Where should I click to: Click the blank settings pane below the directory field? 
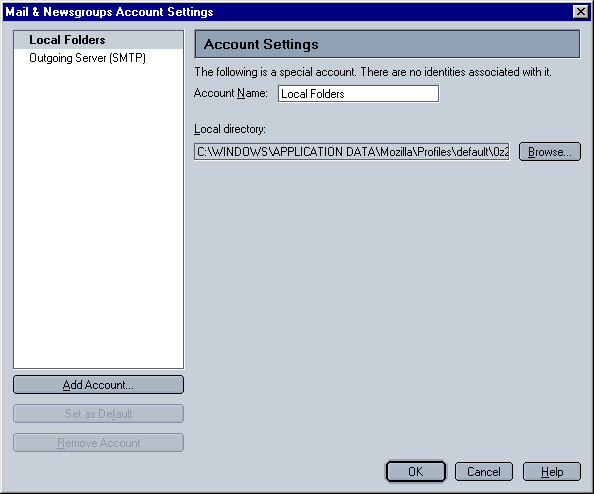(x=387, y=303)
